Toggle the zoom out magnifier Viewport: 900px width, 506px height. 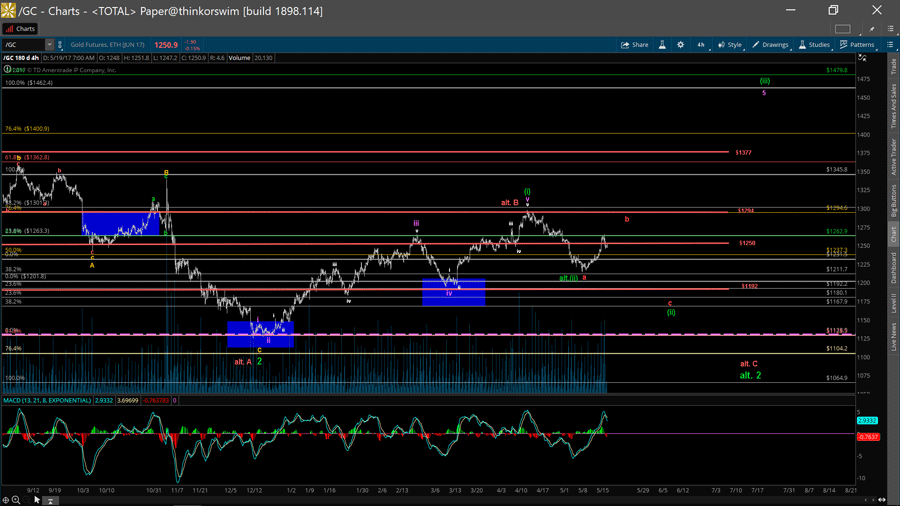pyautogui.click(x=26, y=500)
